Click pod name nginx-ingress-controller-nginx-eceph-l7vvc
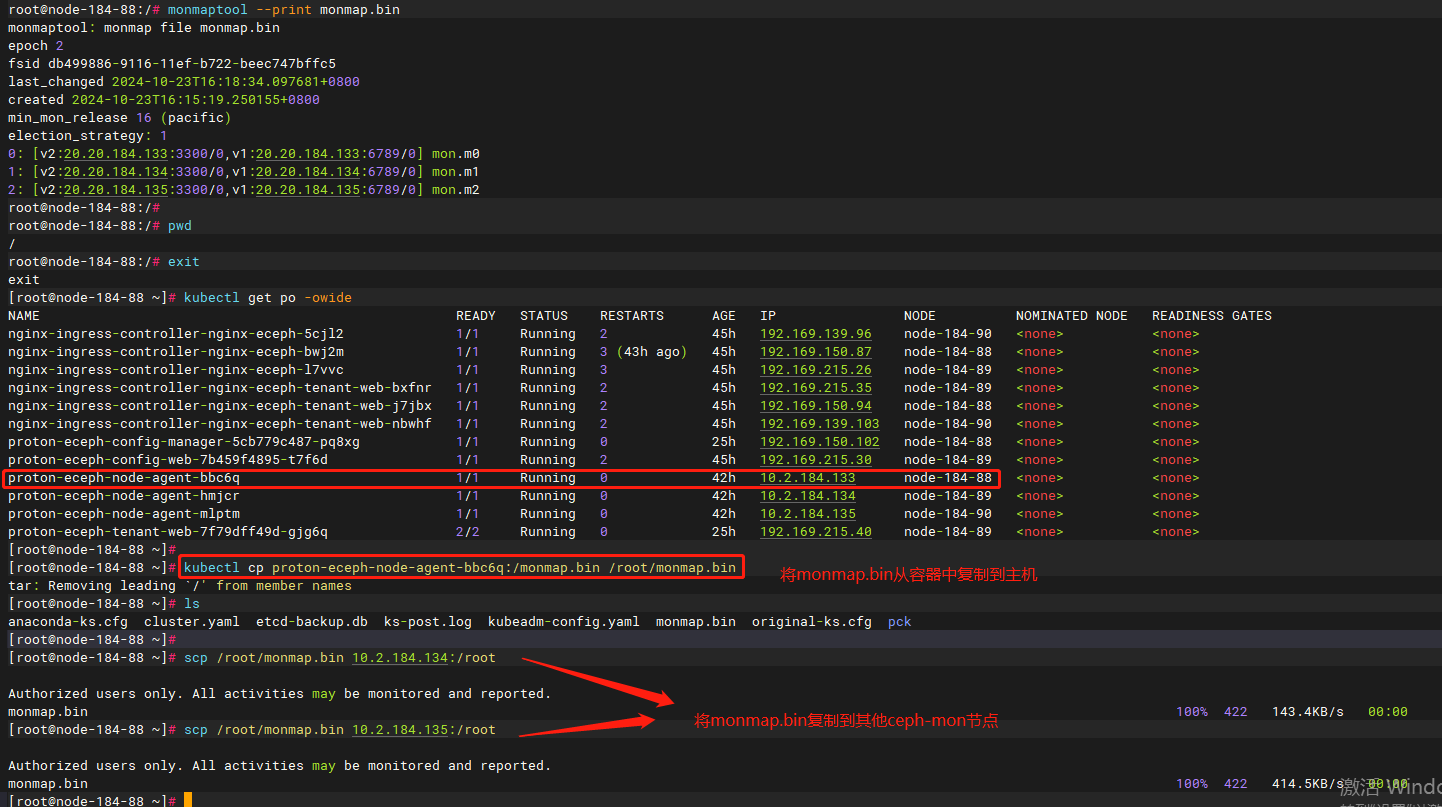Viewport: 1442px width, 807px height. click(176, 370)
